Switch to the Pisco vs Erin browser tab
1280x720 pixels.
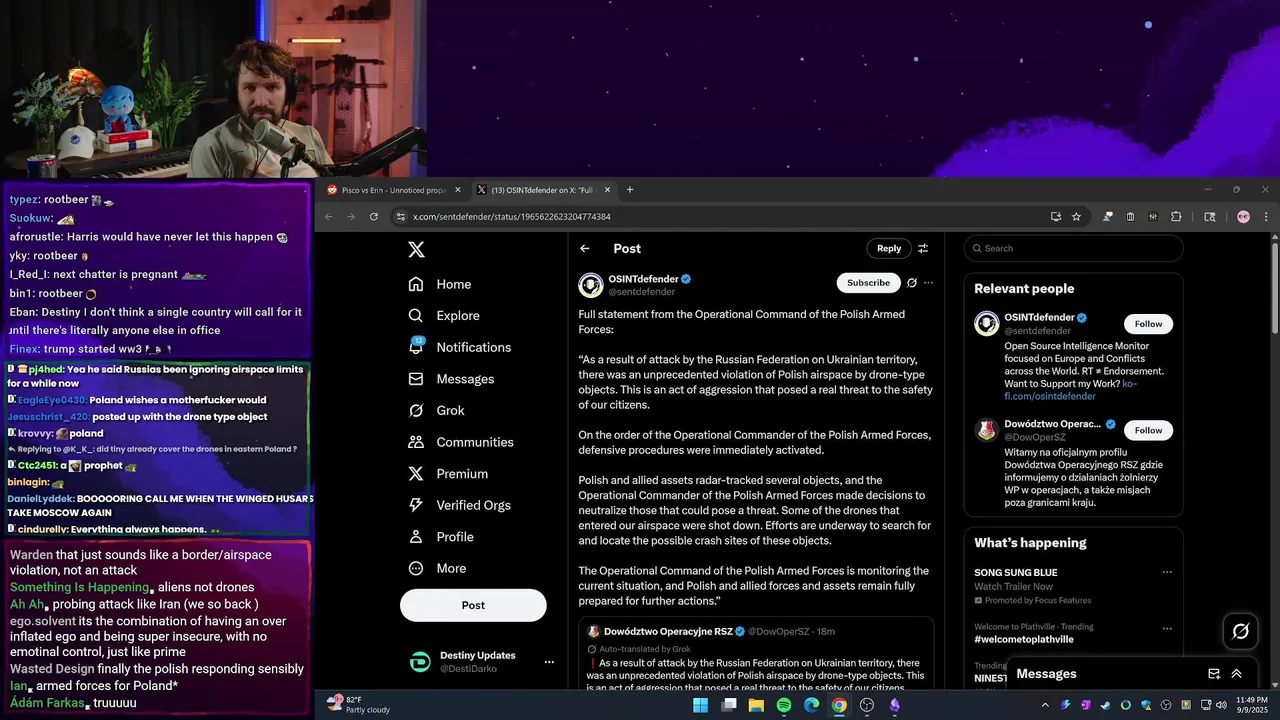(x=393, y=190)
